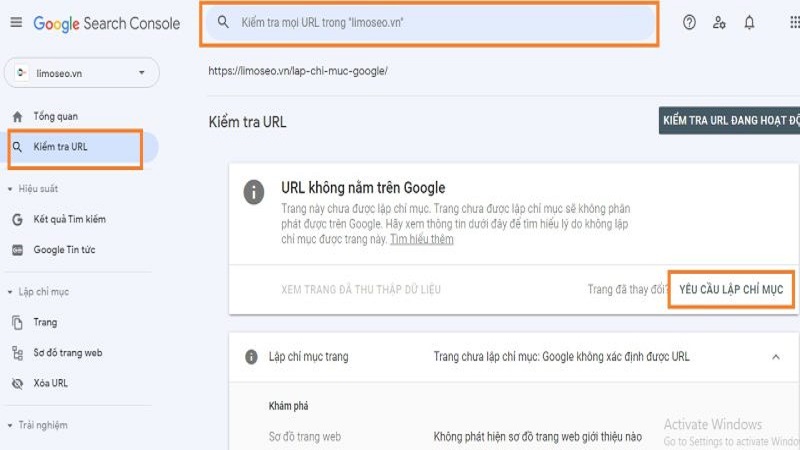Open the manage users and settings icon
Screen dimensions: 800x450
coord(719,22)
